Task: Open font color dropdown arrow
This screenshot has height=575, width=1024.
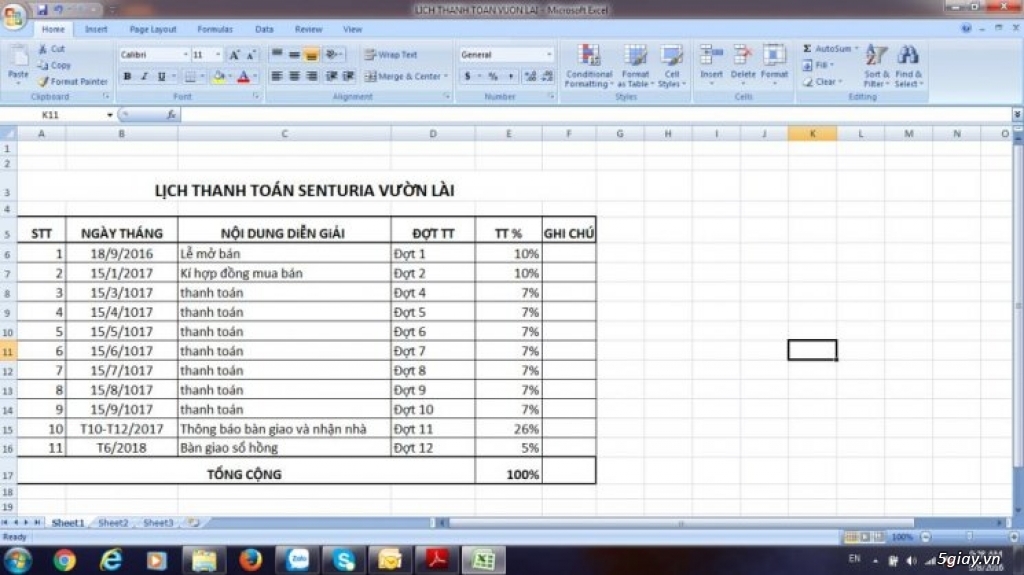Action: 255,76
